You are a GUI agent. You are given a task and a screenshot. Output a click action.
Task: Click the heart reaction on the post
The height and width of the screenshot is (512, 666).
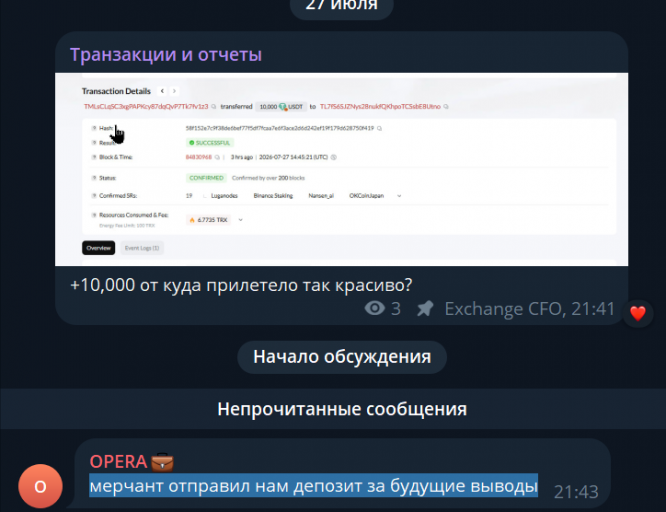638,314
